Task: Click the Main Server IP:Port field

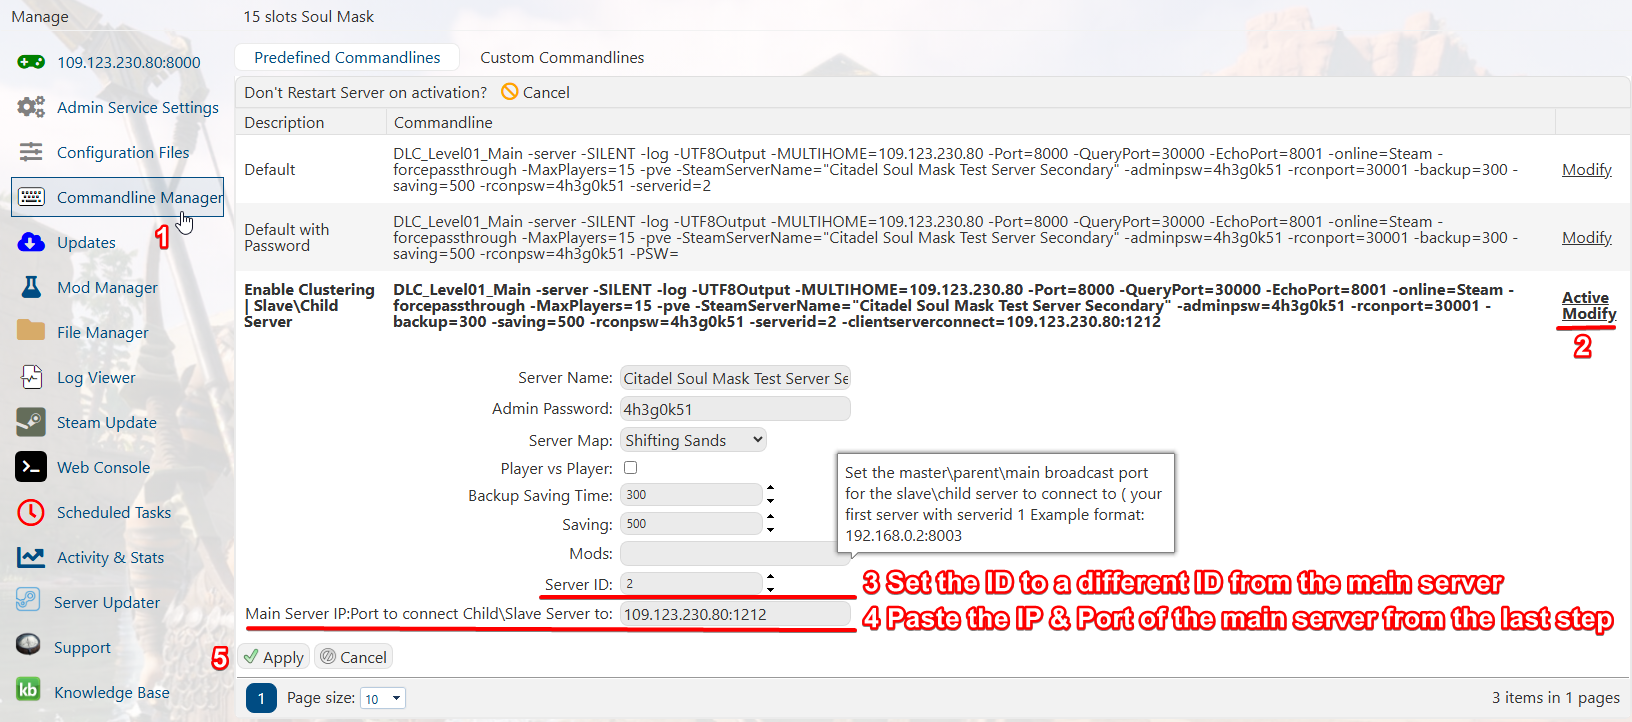Action: pos(735,614)
